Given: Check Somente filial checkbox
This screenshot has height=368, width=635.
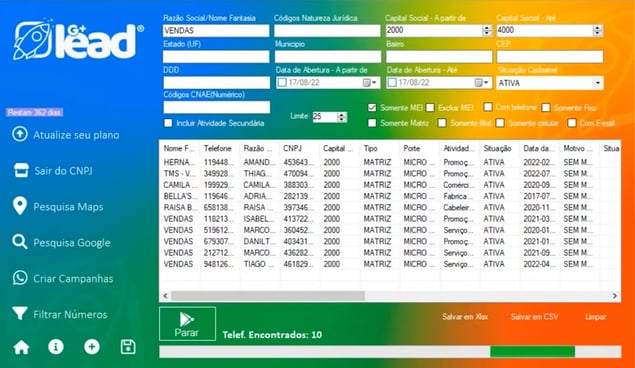Looking at the screenshot, I should click(442, 123).
